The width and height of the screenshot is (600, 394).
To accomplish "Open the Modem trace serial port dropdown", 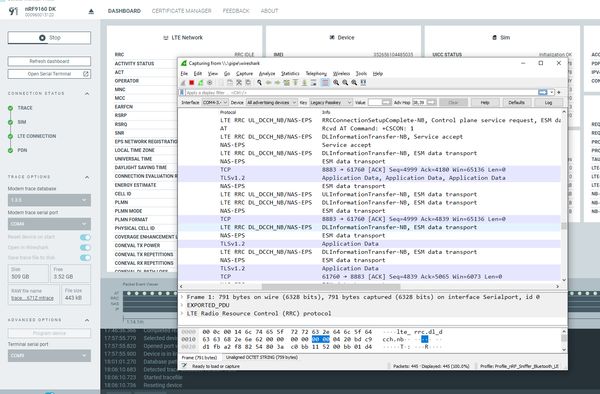I will [49, 224].
